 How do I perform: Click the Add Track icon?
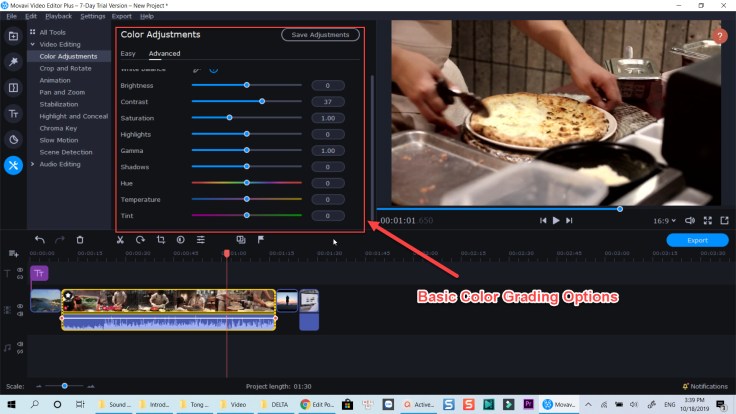click(x=13, y=253)
